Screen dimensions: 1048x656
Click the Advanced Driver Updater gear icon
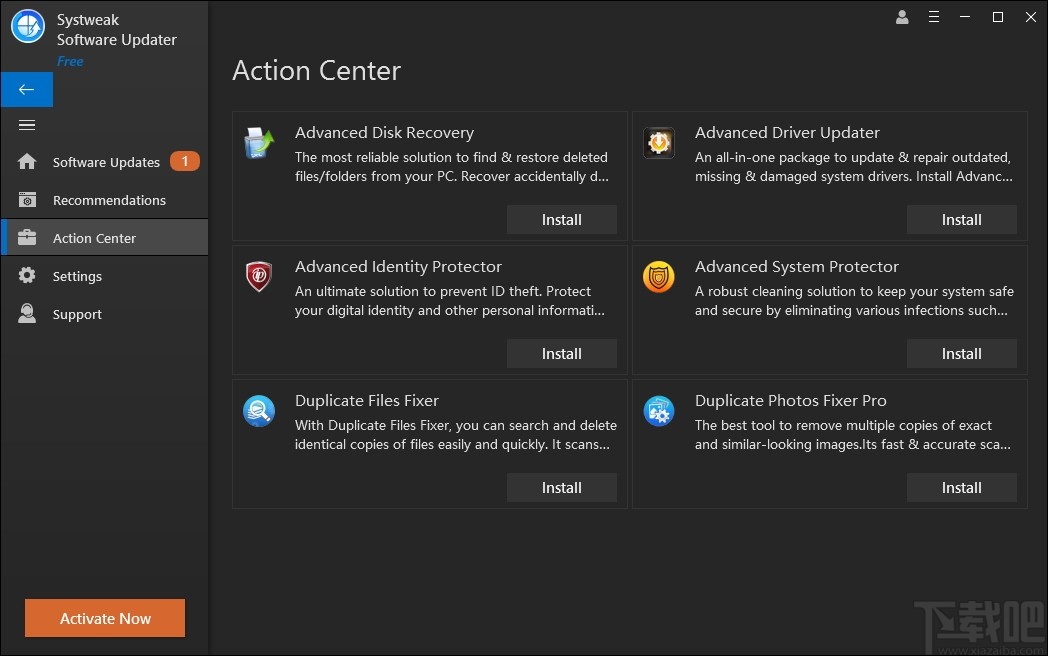tap(659, 142)
